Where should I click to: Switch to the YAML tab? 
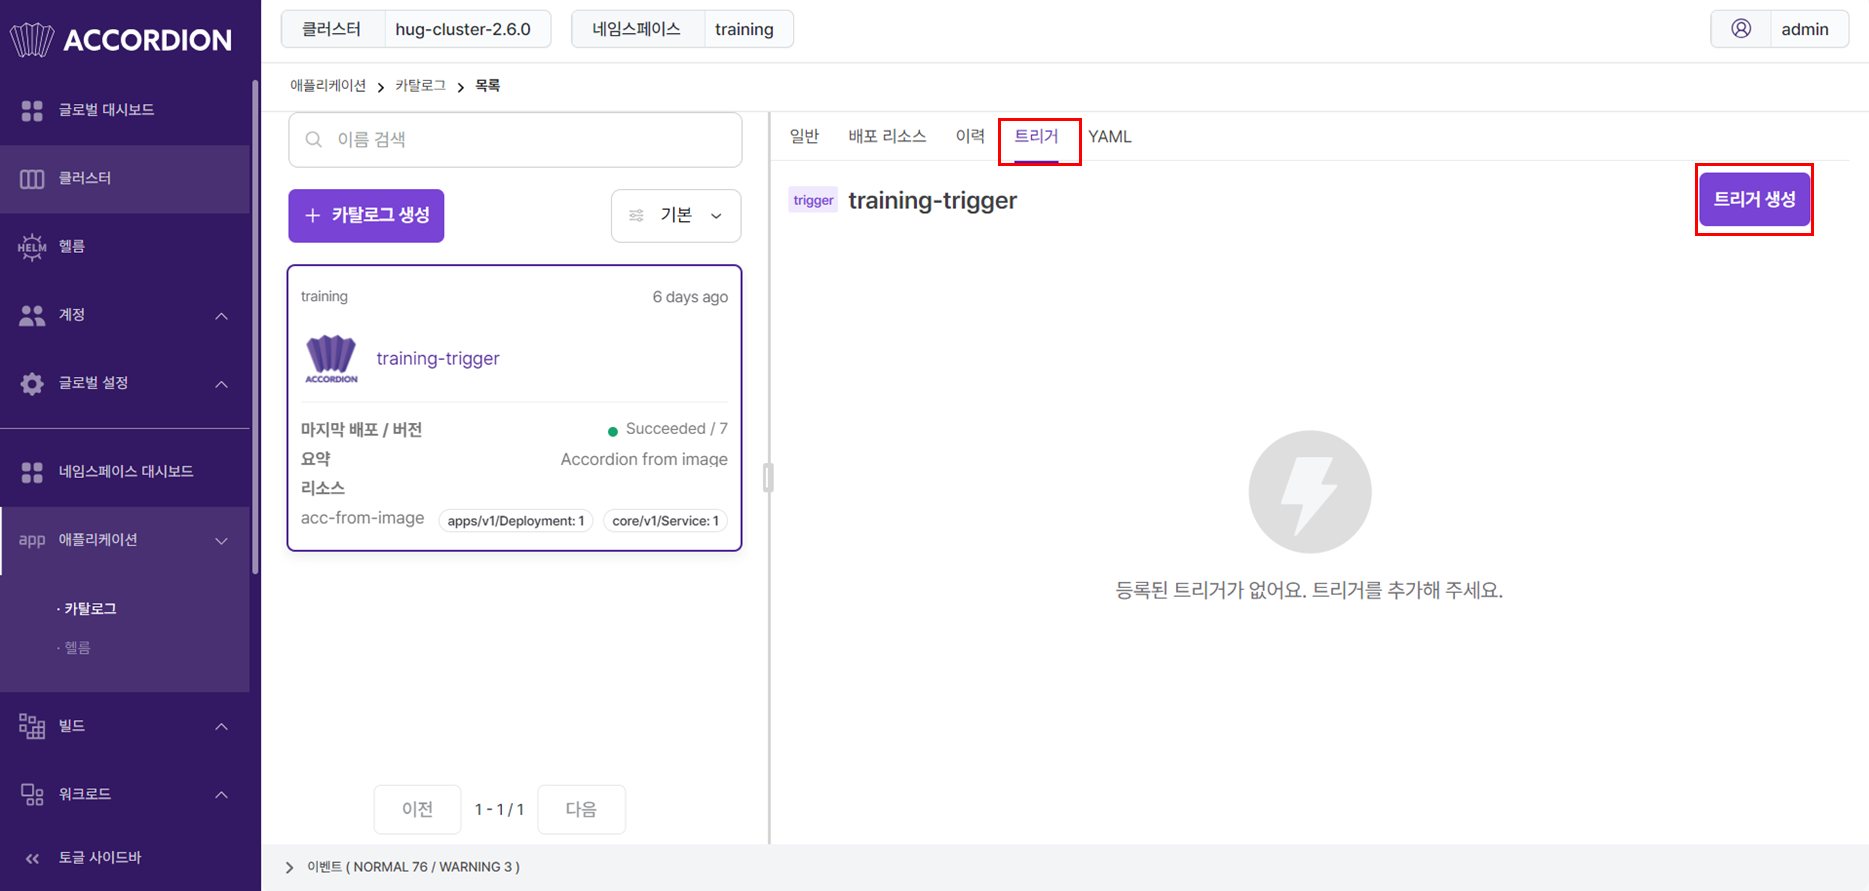(x=1110, y=137)
